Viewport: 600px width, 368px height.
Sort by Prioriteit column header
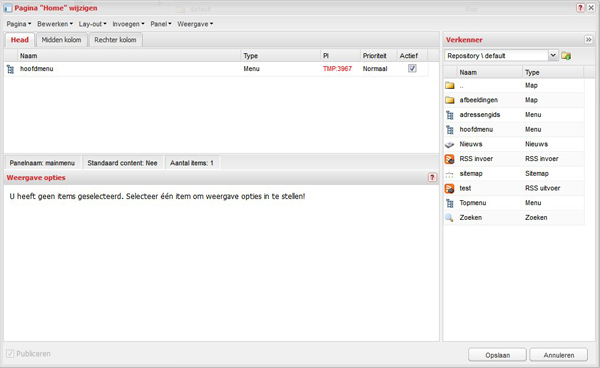tap(378, 56)
